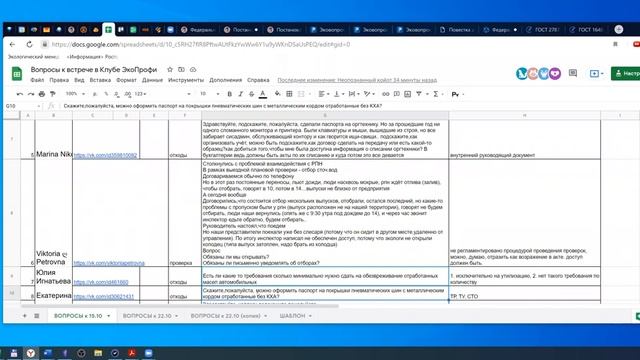
Task: Click the print icon
Action: click(x=42, y=94)
